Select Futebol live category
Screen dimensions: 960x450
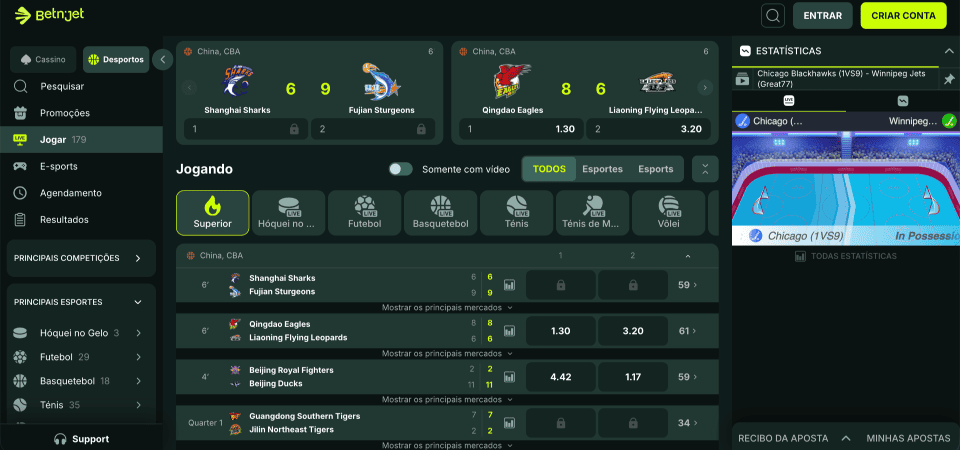pyautogui.click(x=364, y=213)
